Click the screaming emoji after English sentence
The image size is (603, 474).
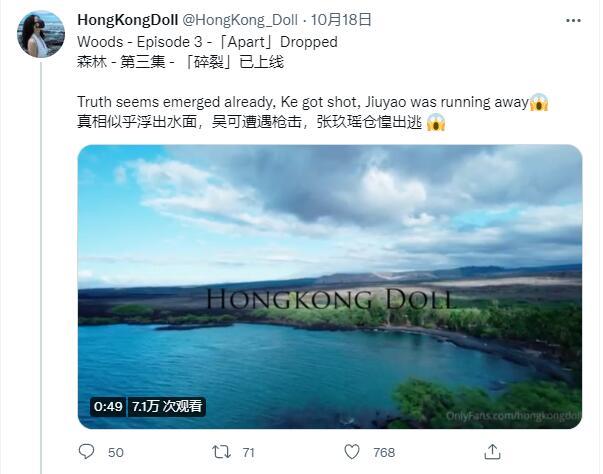(539, 102)
